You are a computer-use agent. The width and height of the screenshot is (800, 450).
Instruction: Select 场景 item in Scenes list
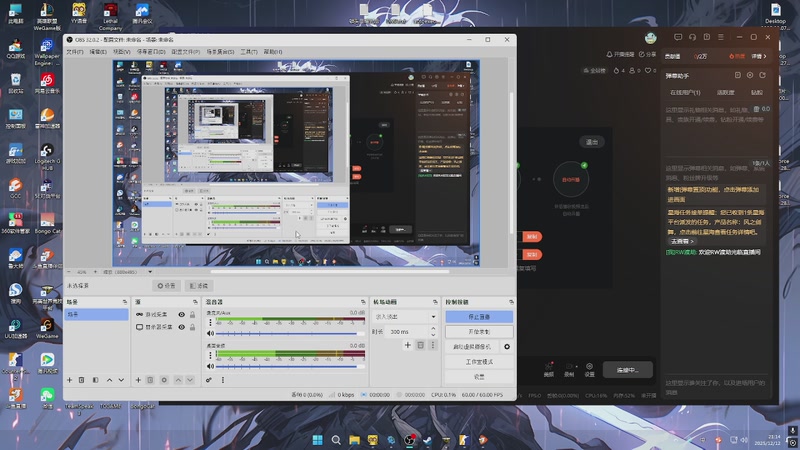pyautogui.click(x=96, y=315)
